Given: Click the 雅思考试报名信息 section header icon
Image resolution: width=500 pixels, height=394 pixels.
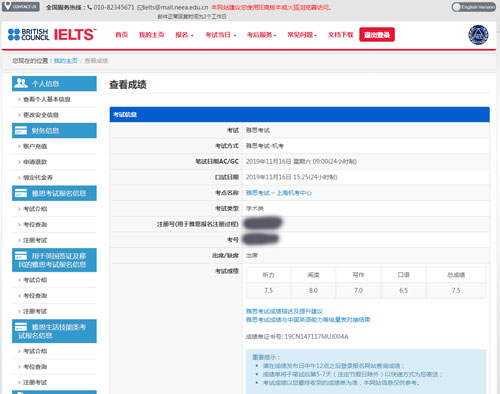Looking at the screenshot, I should pyautogui.click(x=21, y=193).
